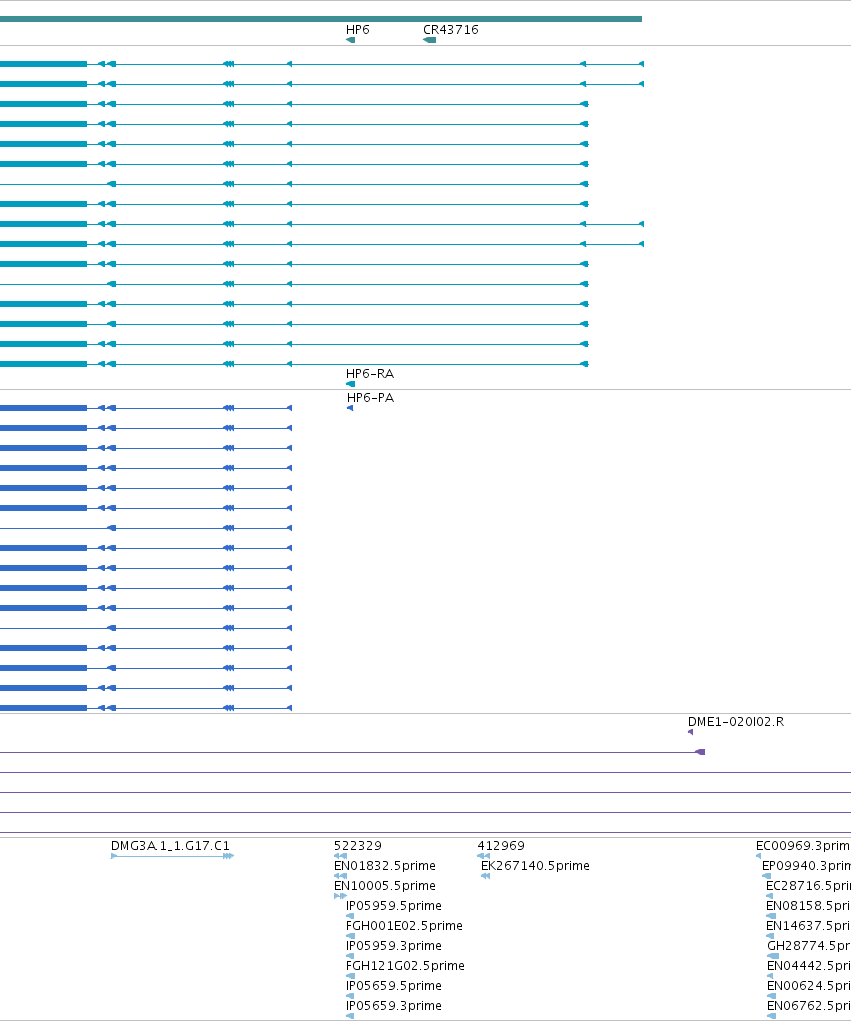The width and height of the screenshot is (851, 1021).
Task: Click the purple block ending the long purple feature
Action: point(701,752)
